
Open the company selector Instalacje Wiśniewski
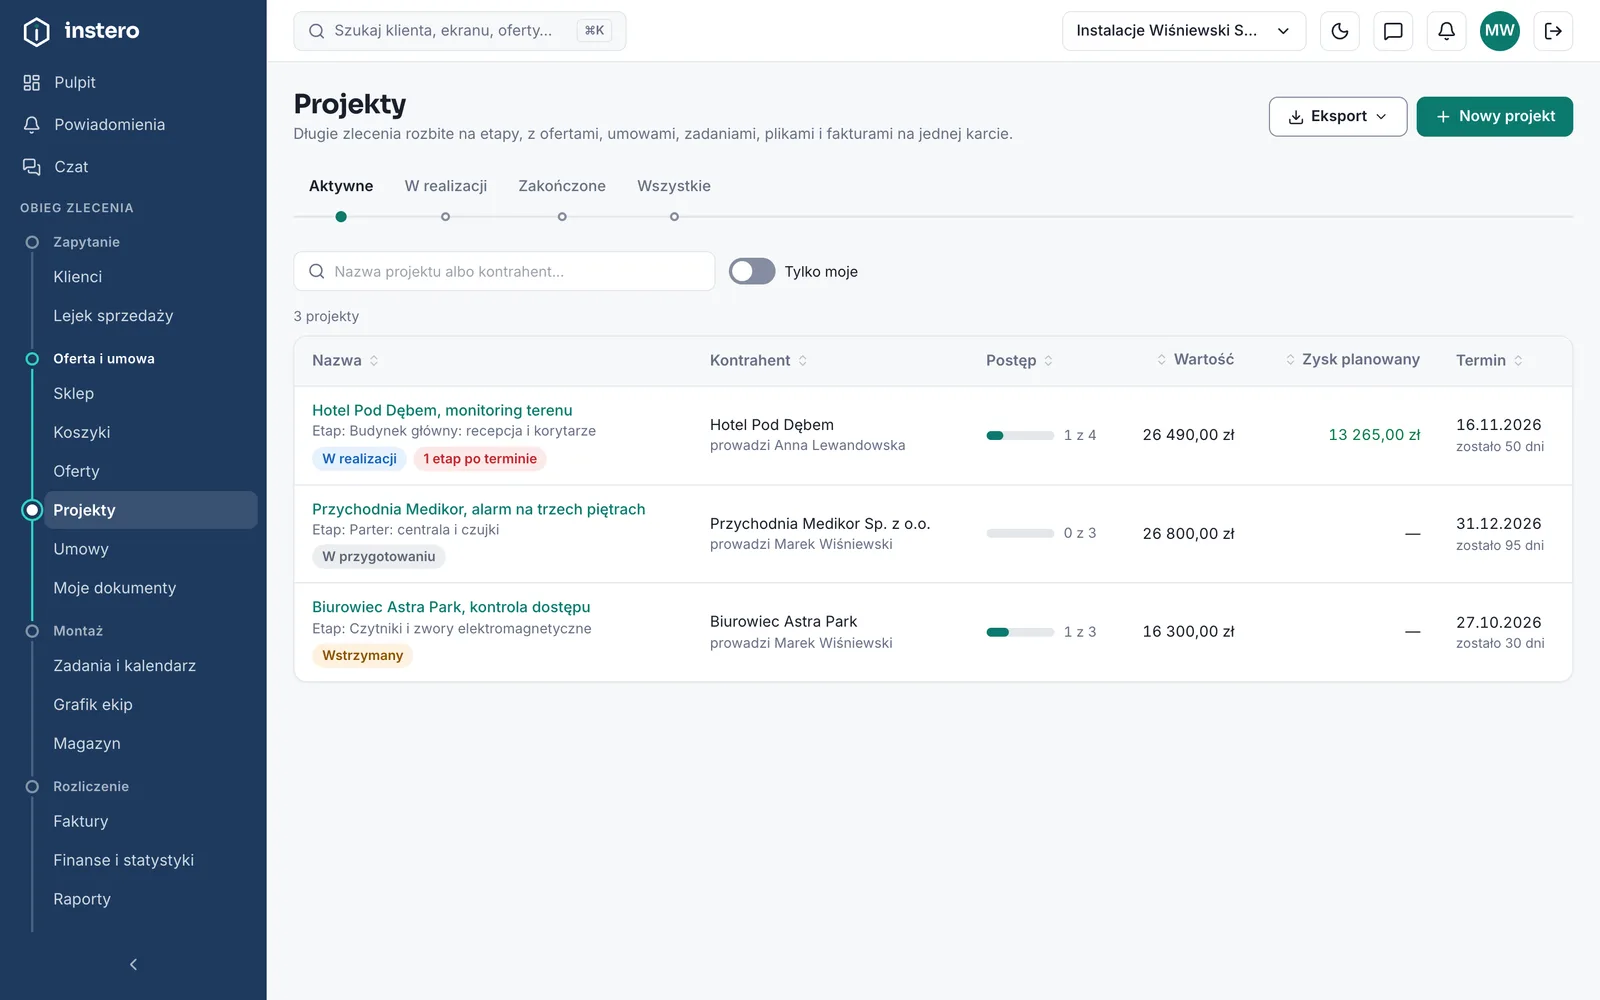pos(1184,31)
